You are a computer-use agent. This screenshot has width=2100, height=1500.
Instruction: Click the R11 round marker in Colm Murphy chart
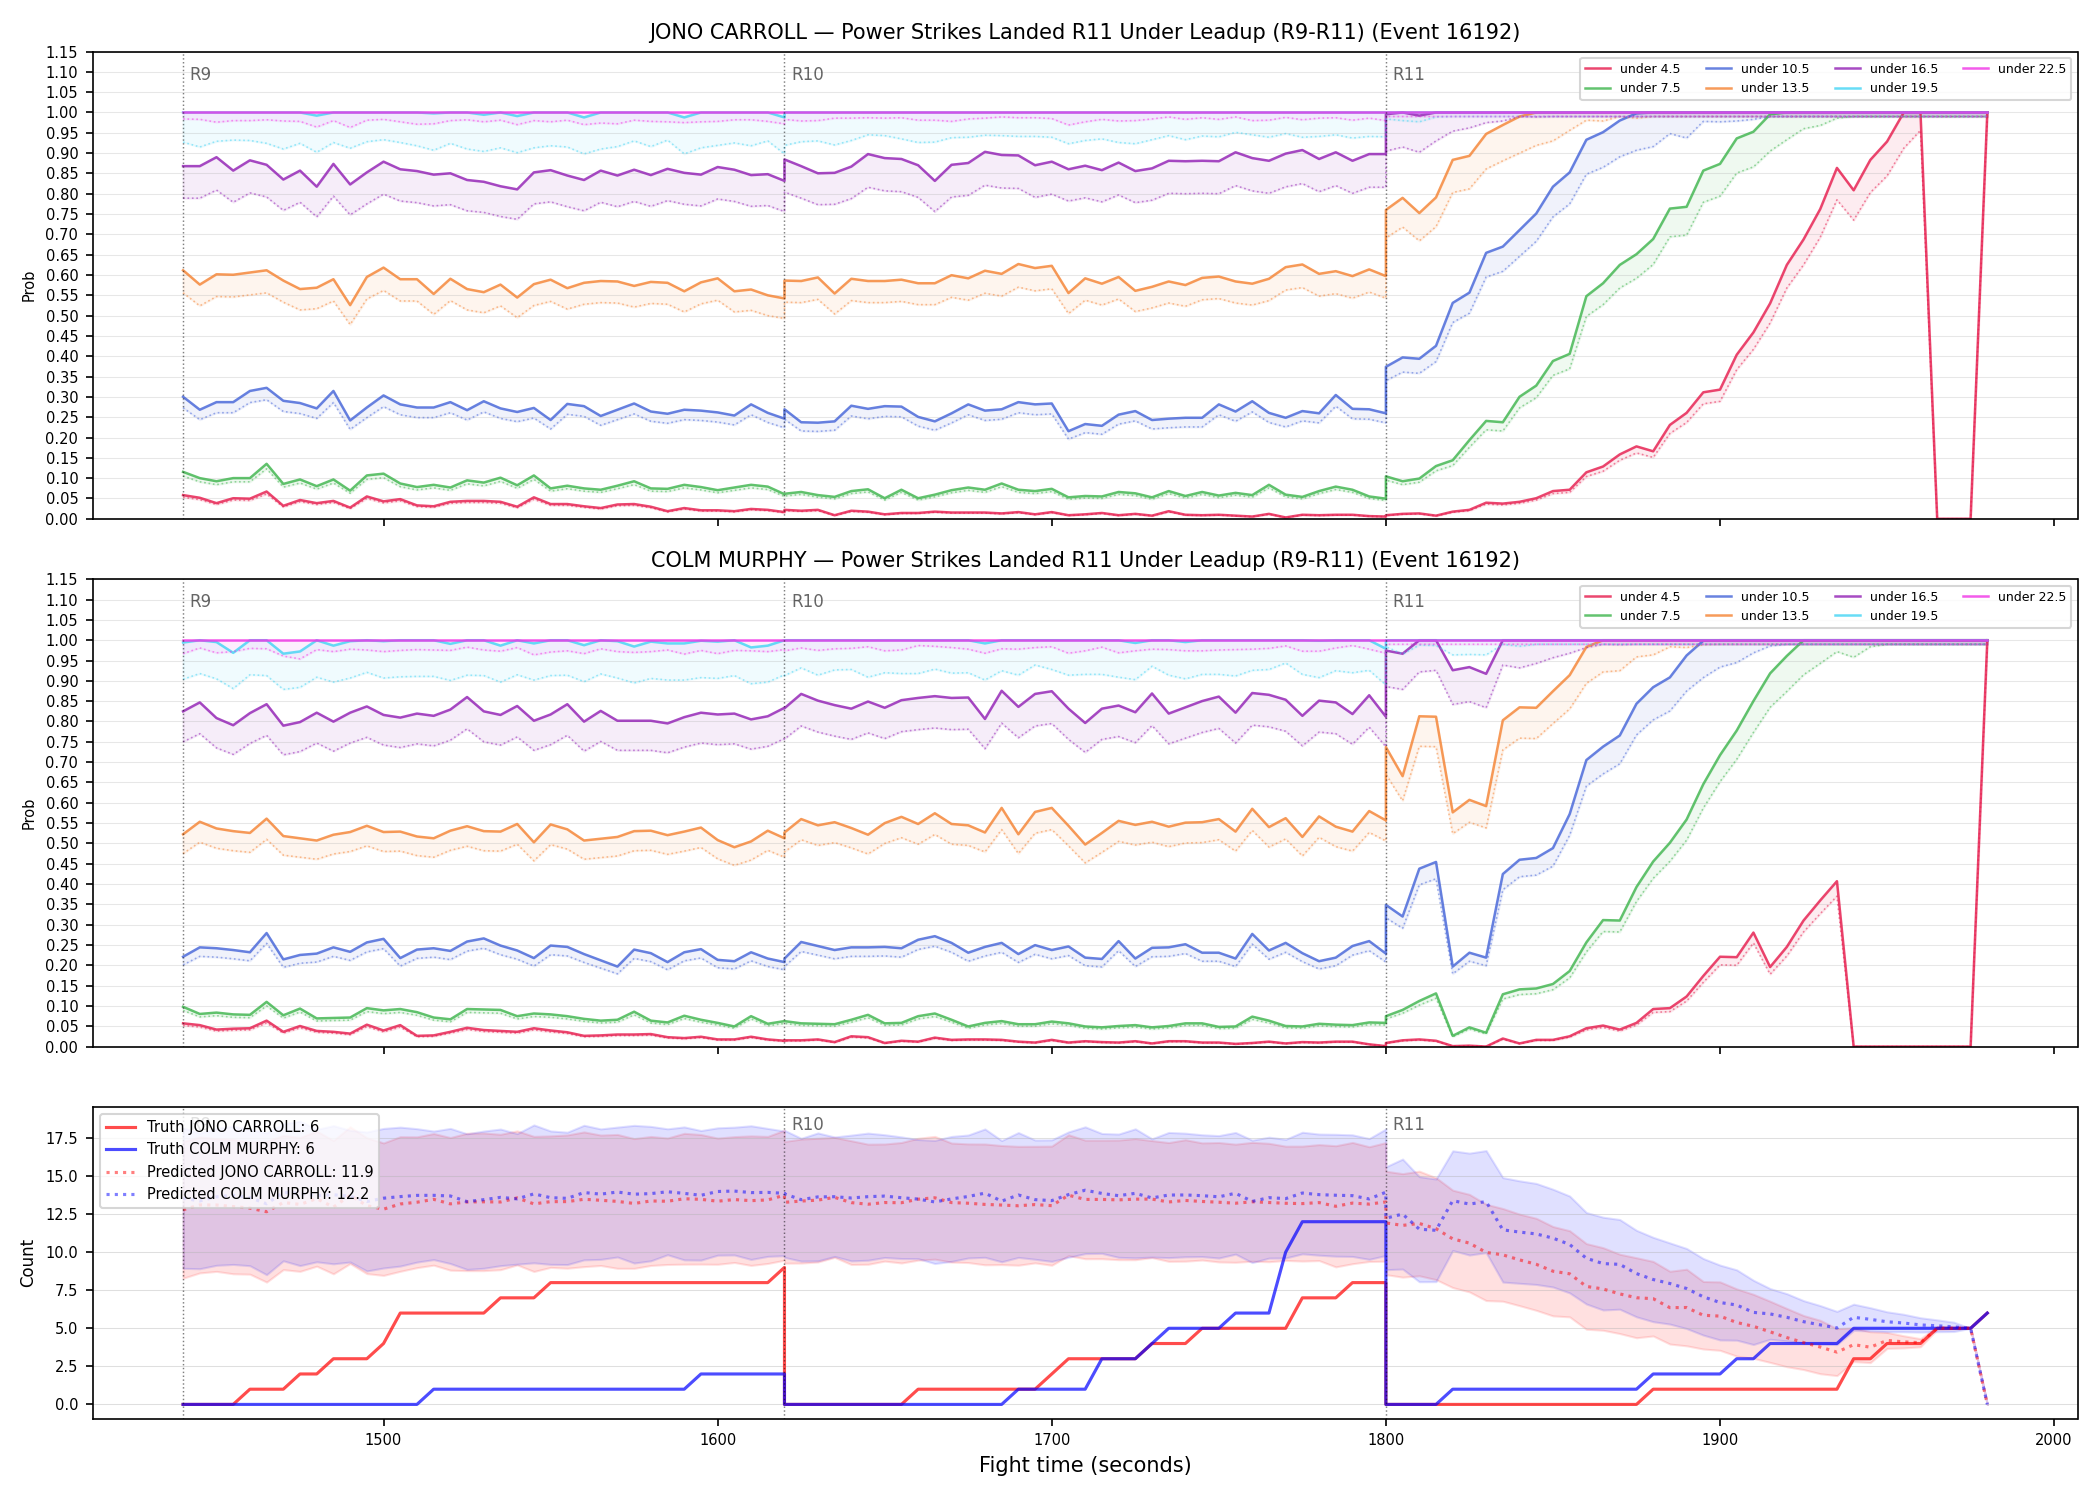click(x=1408, y=601)
